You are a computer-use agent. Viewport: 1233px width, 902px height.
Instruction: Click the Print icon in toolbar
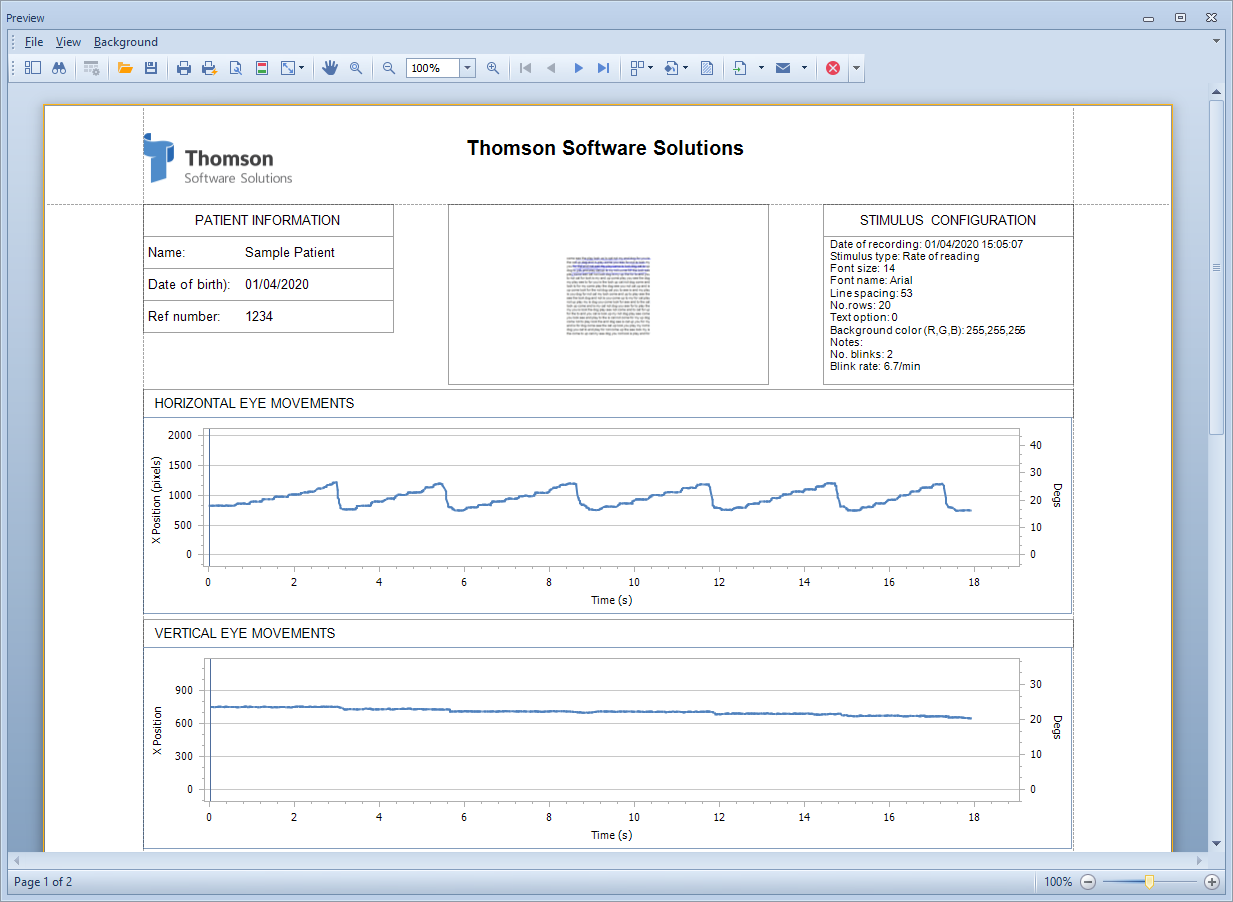(x=184, y=68)
